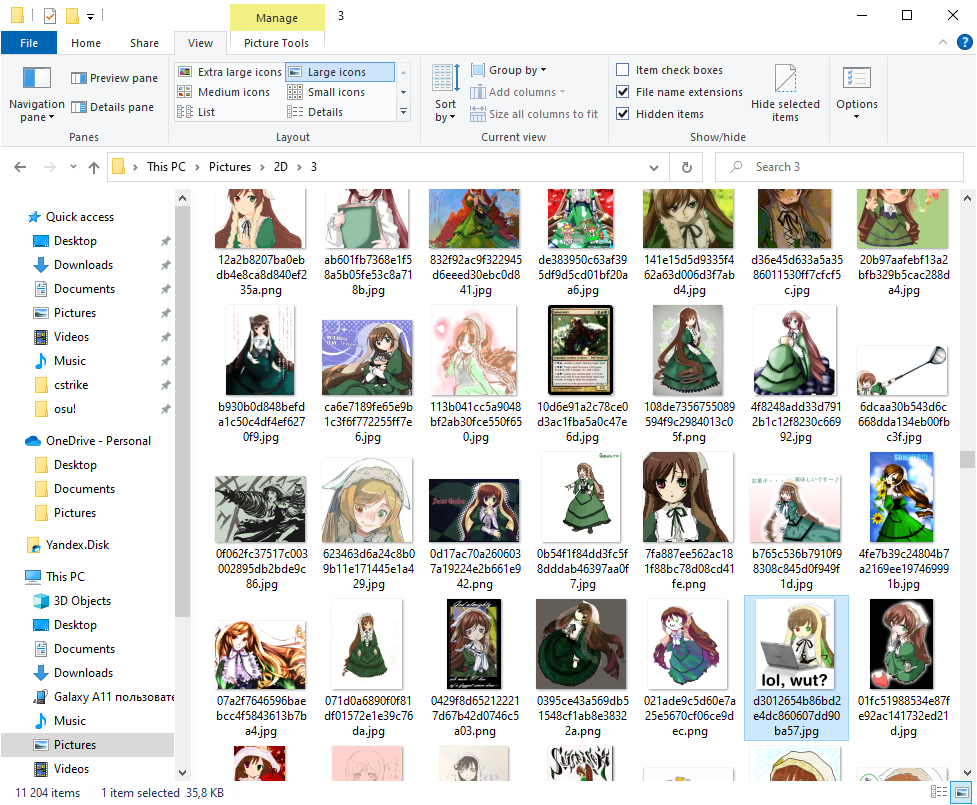
Task: Expand the layout gallery more arrow
Action: pyautogui.click(x=403, y=112)
